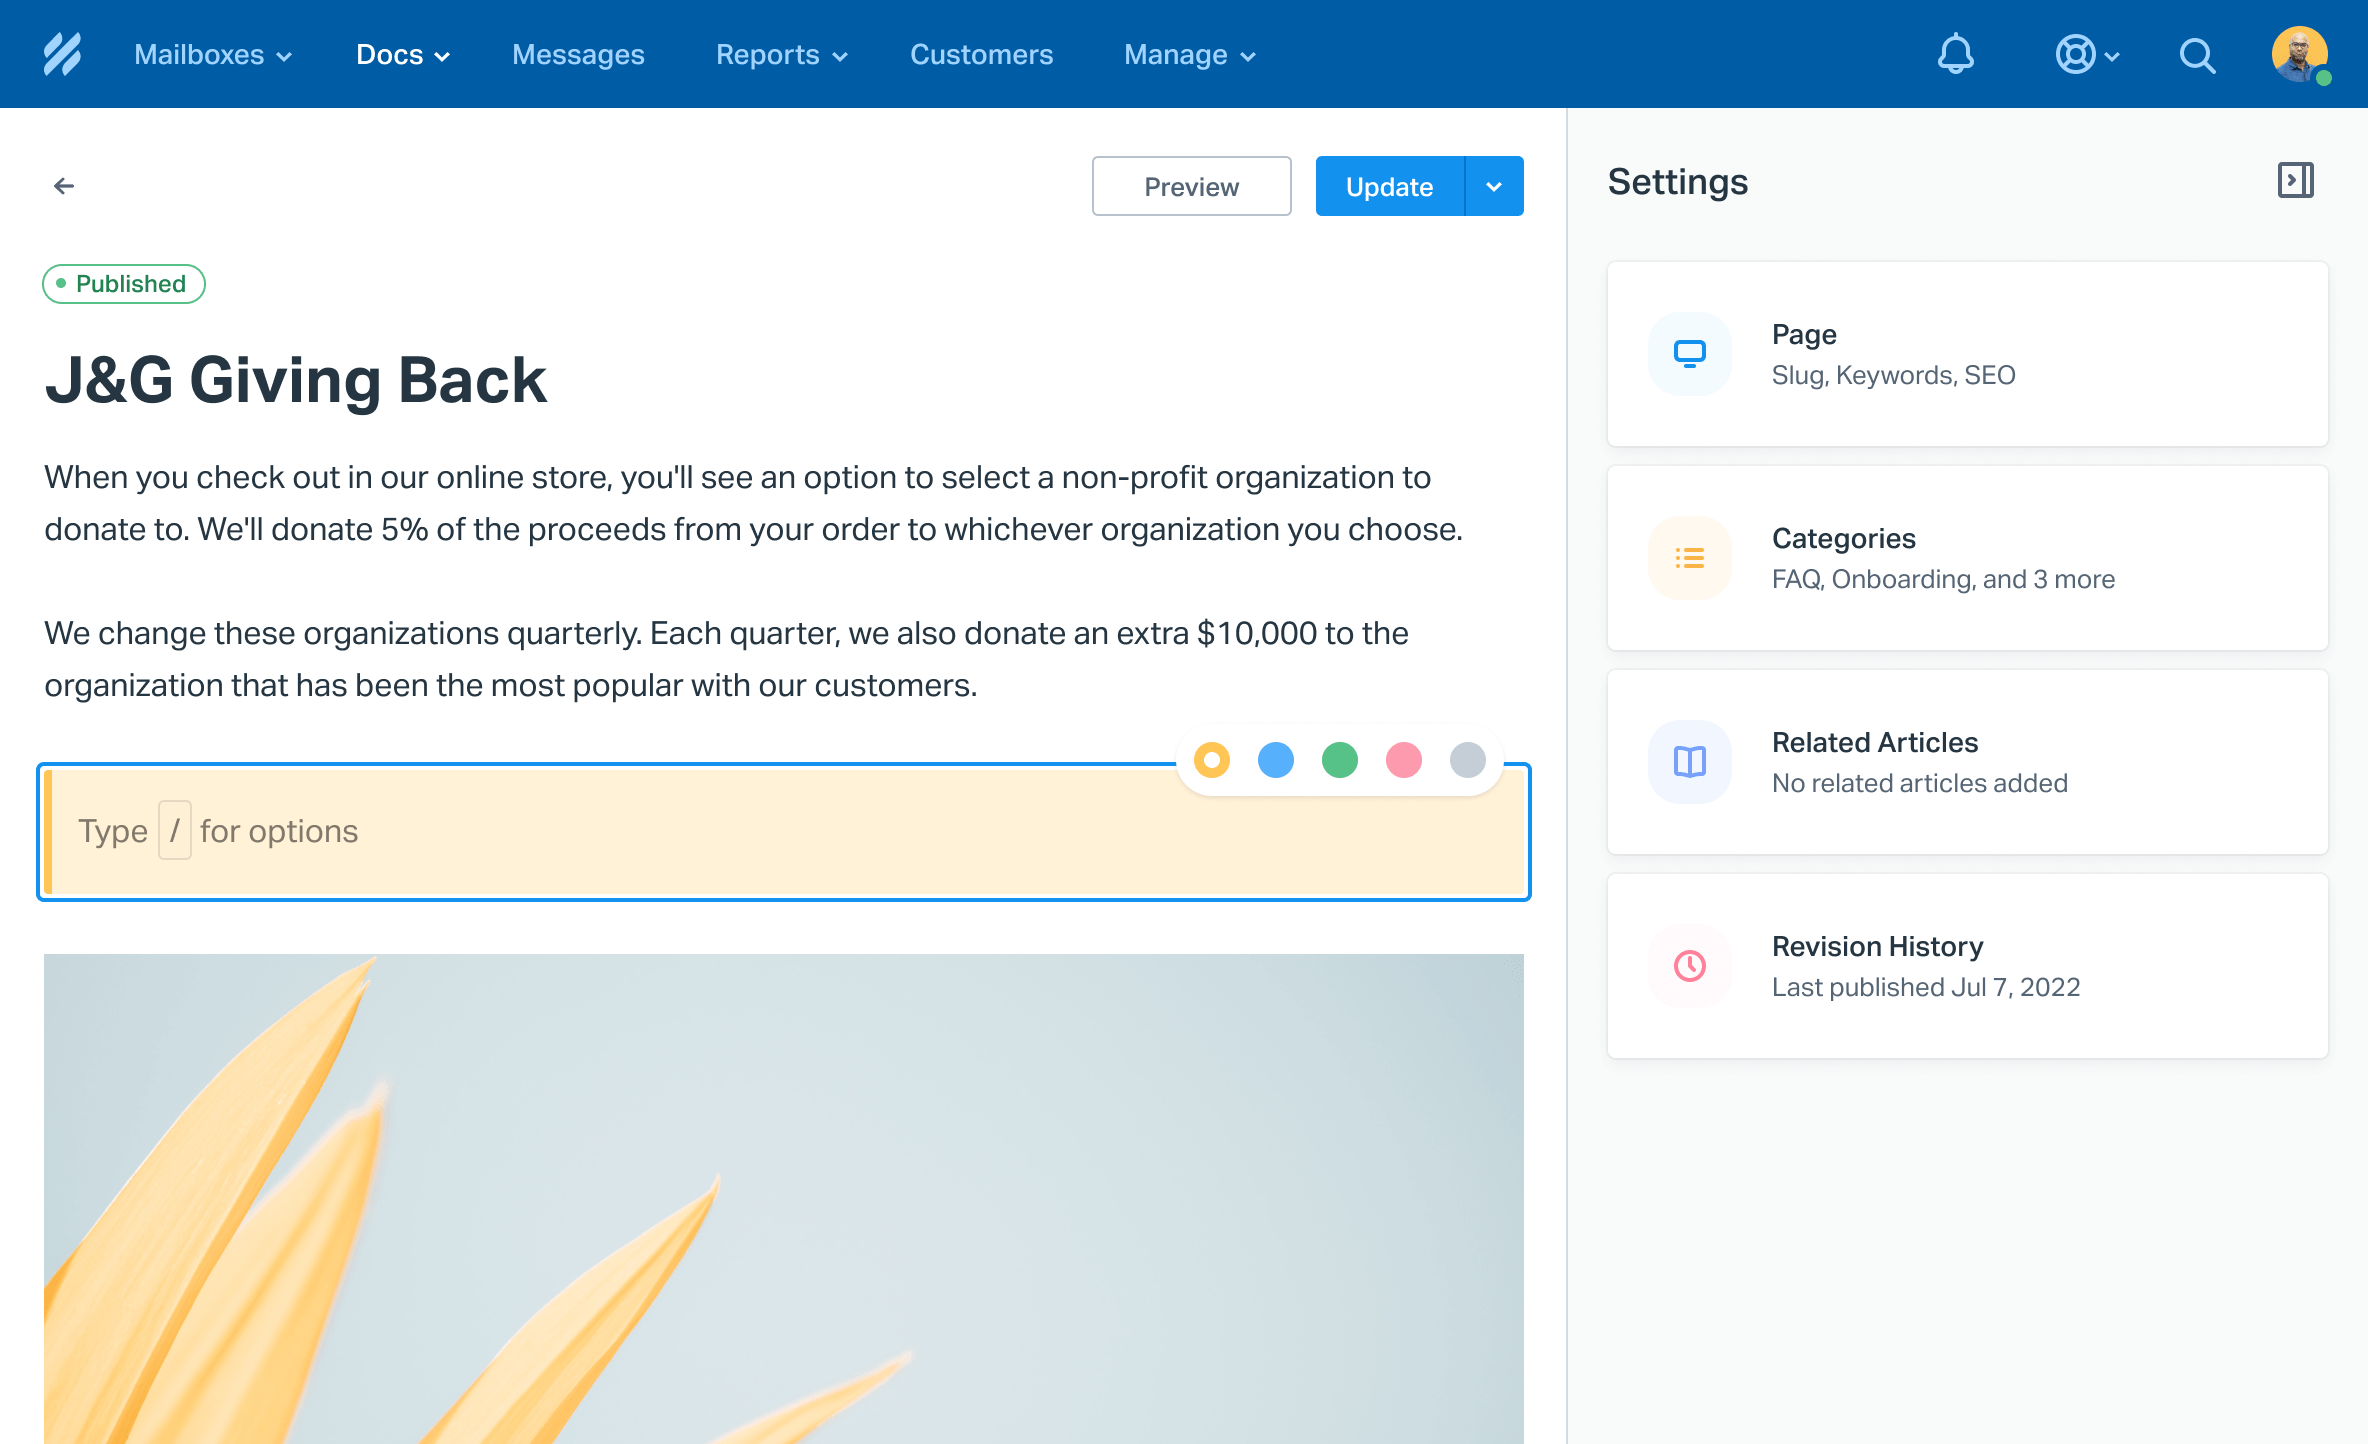
Task: Collapse the Settings sidebar panel
Action: point(2295,181)
